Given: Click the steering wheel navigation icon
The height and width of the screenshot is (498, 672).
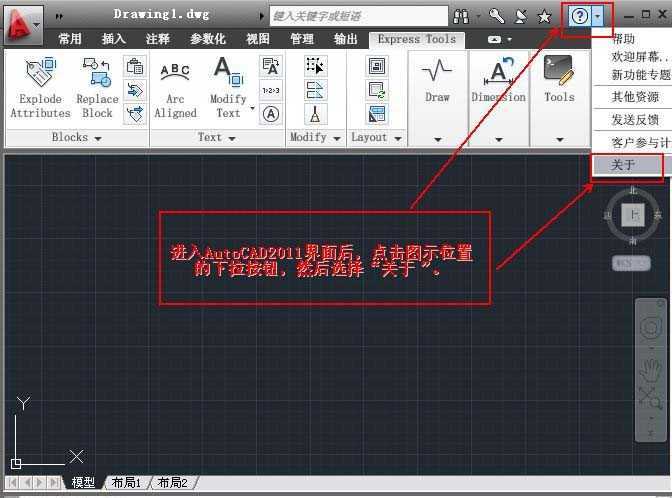Looking at the screenshot, I should pyautogui.click(x=651, y=329).
